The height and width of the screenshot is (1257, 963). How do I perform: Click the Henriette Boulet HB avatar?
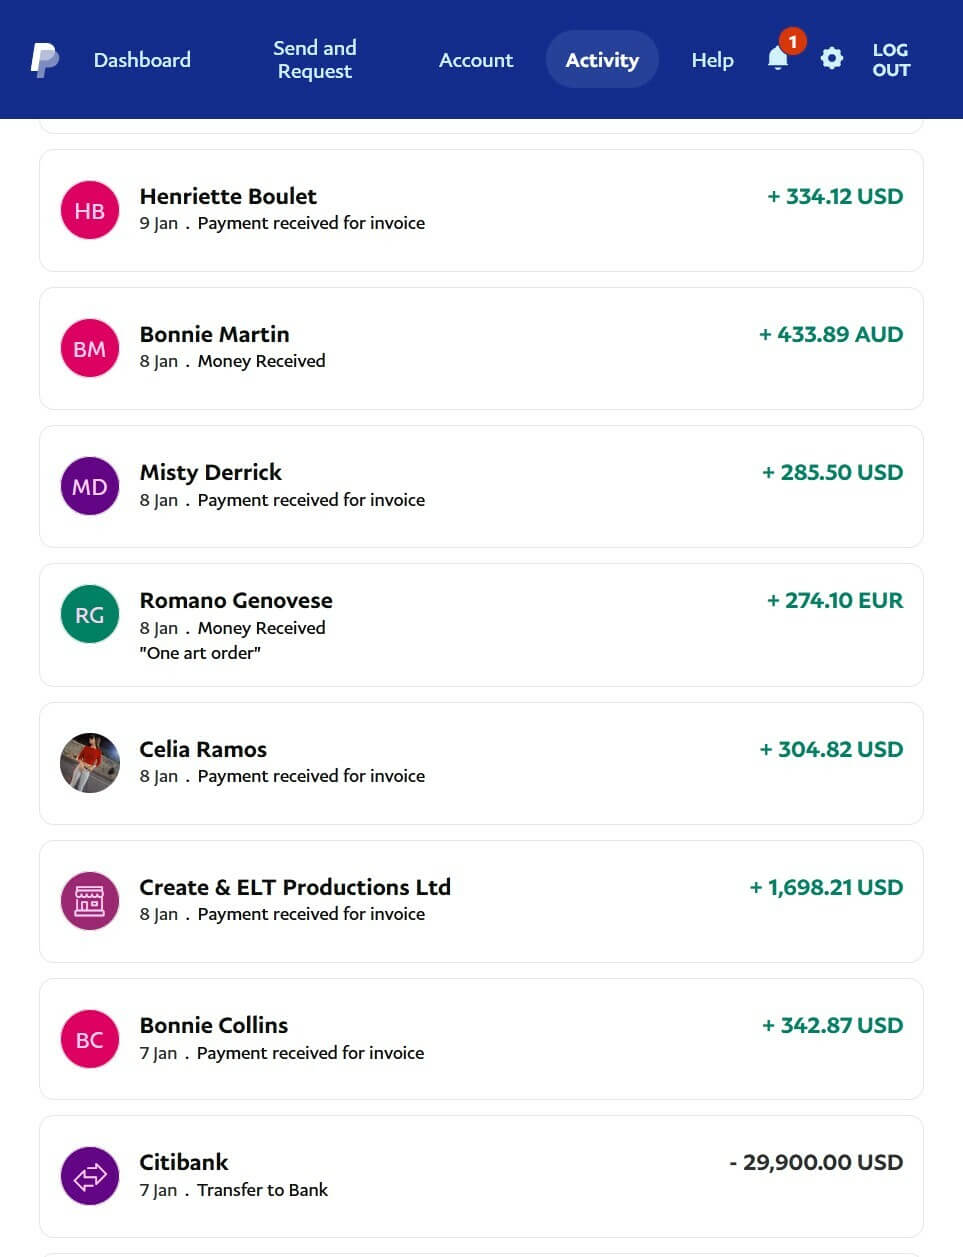90,210
